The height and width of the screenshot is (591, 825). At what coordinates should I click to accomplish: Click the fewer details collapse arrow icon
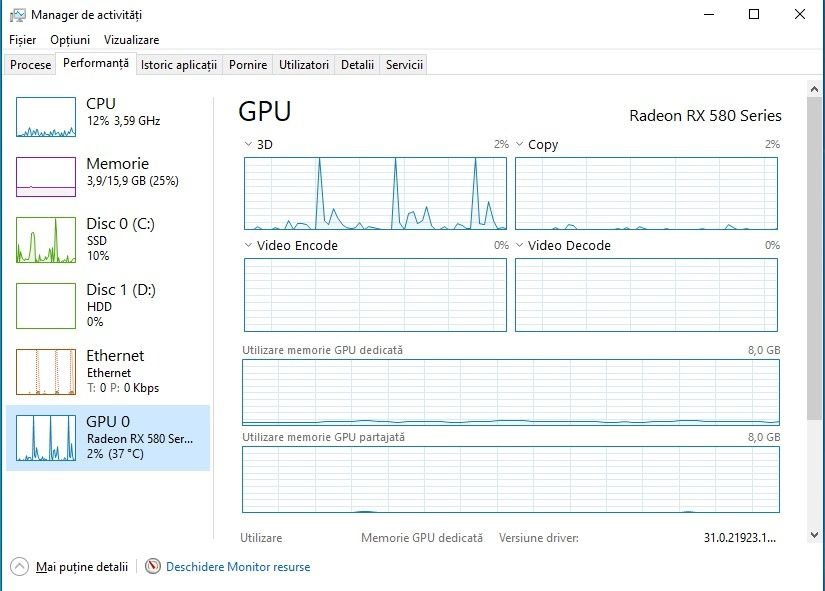[x=20, y=567]
